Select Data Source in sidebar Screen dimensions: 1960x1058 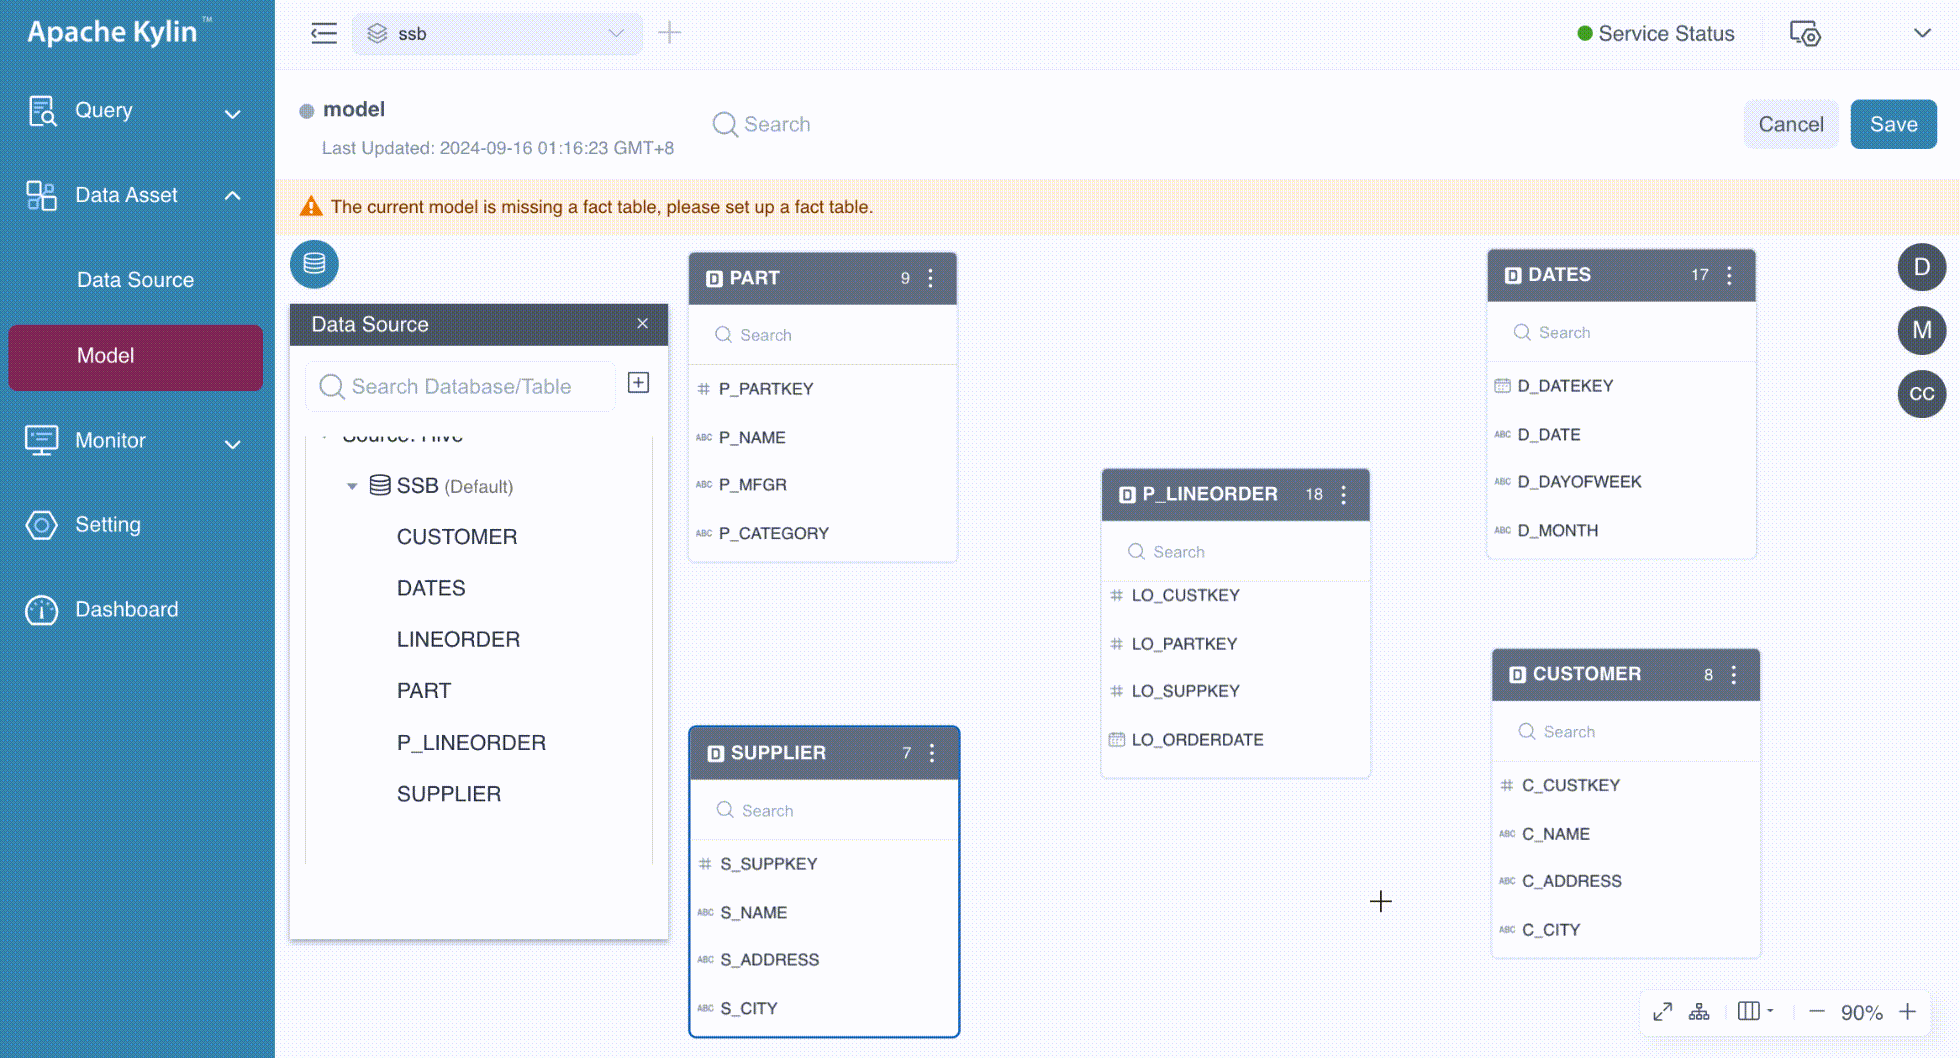pyautogui.click(x=135, y=280)
